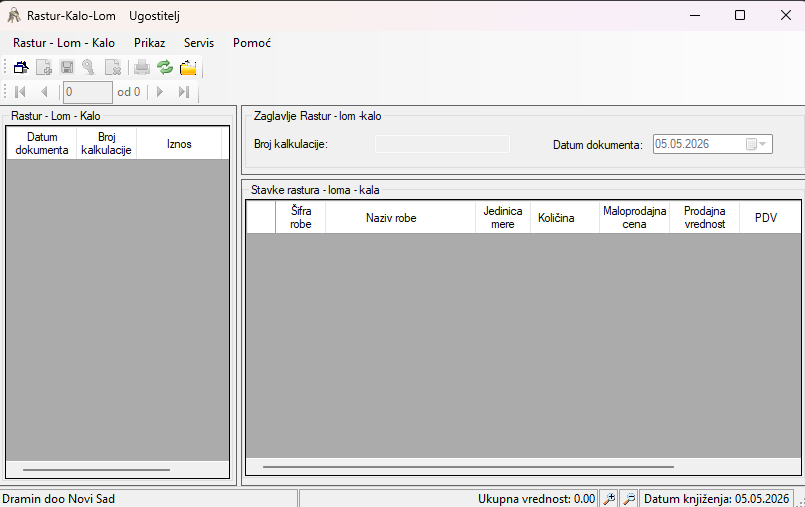805x507 pixels.
Task: Click the Prodajna vrednost column header
Action: point(704,218)
